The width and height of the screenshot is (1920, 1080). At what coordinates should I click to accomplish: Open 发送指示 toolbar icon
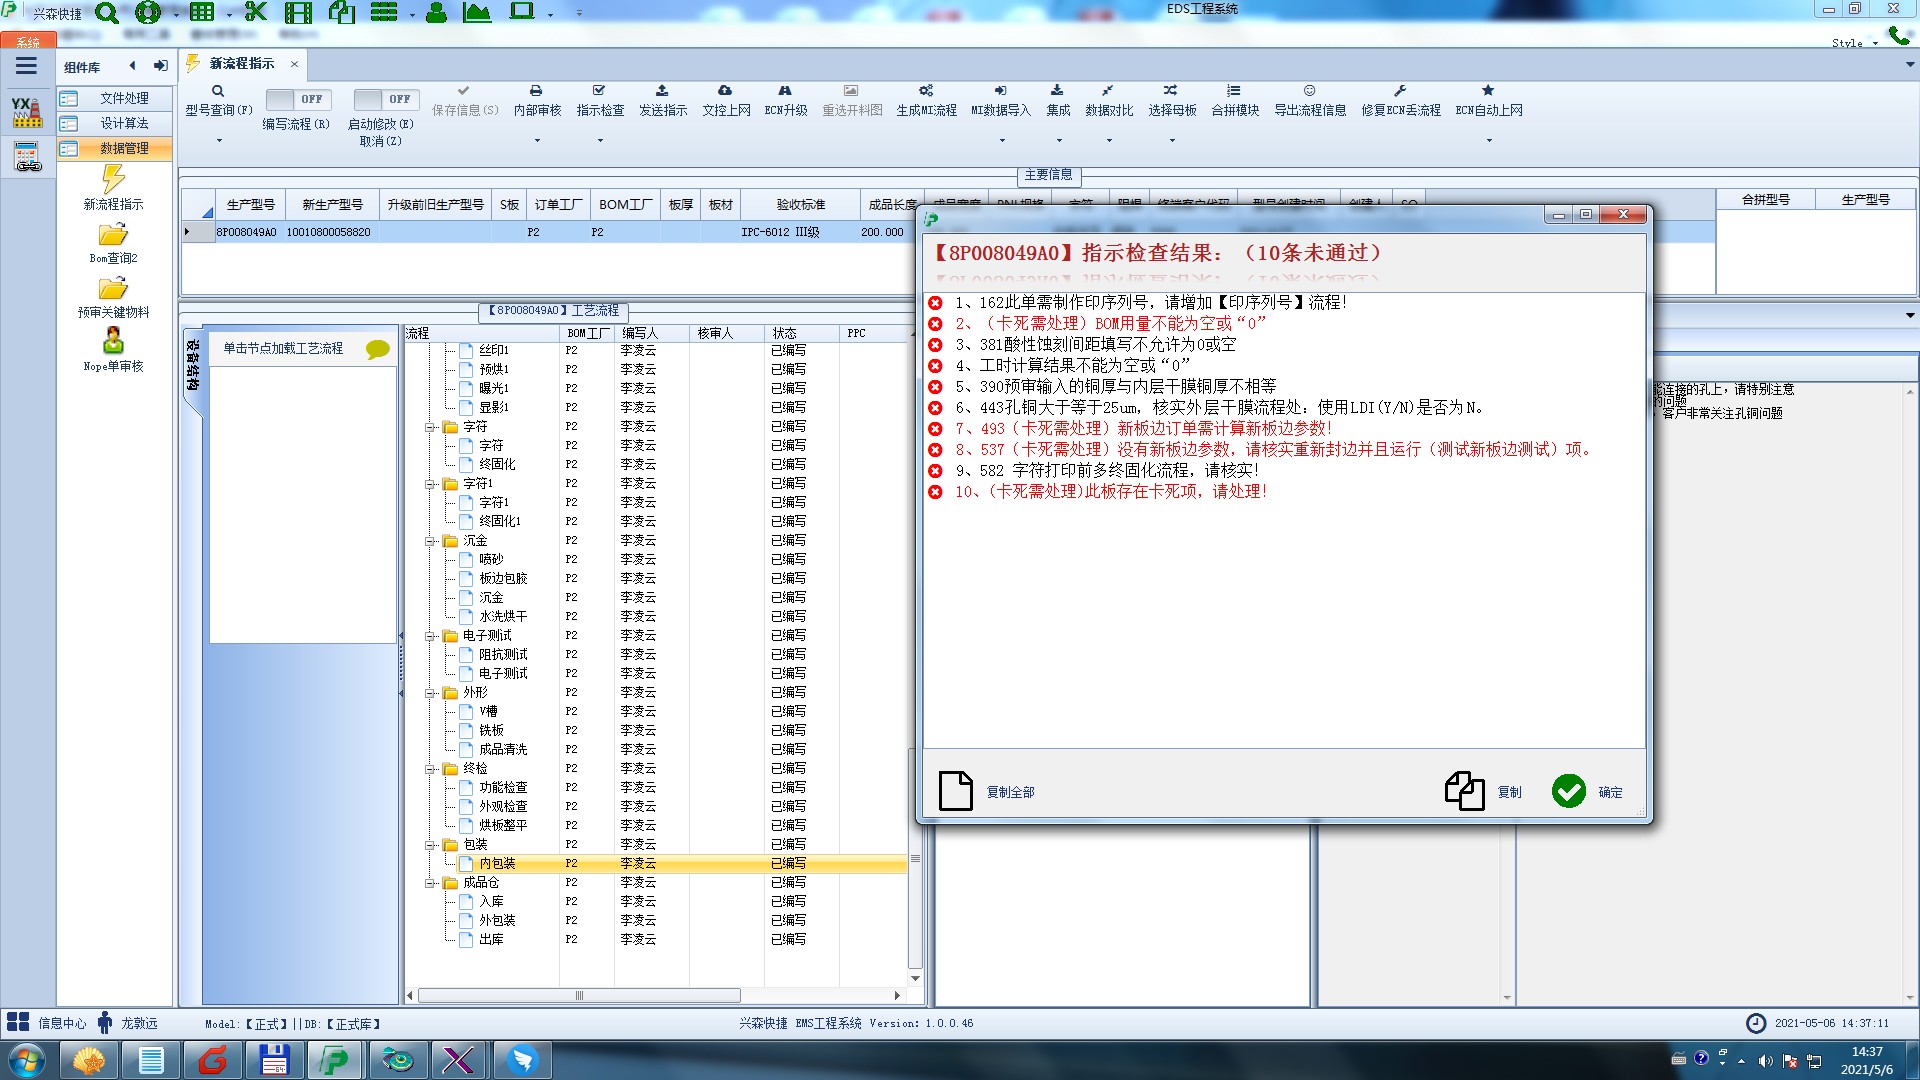662,91
